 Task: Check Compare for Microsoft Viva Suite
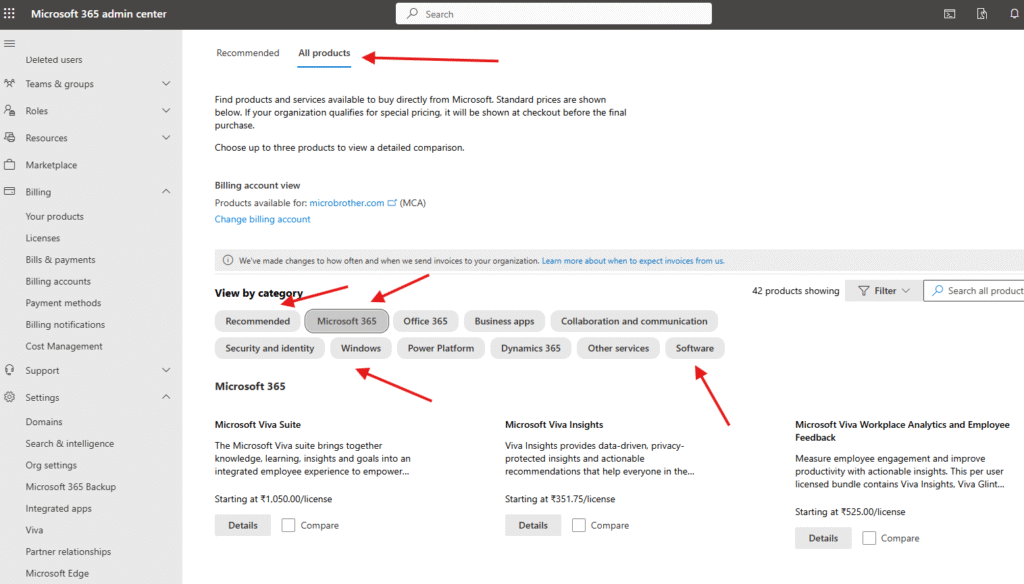click(288, 525)
